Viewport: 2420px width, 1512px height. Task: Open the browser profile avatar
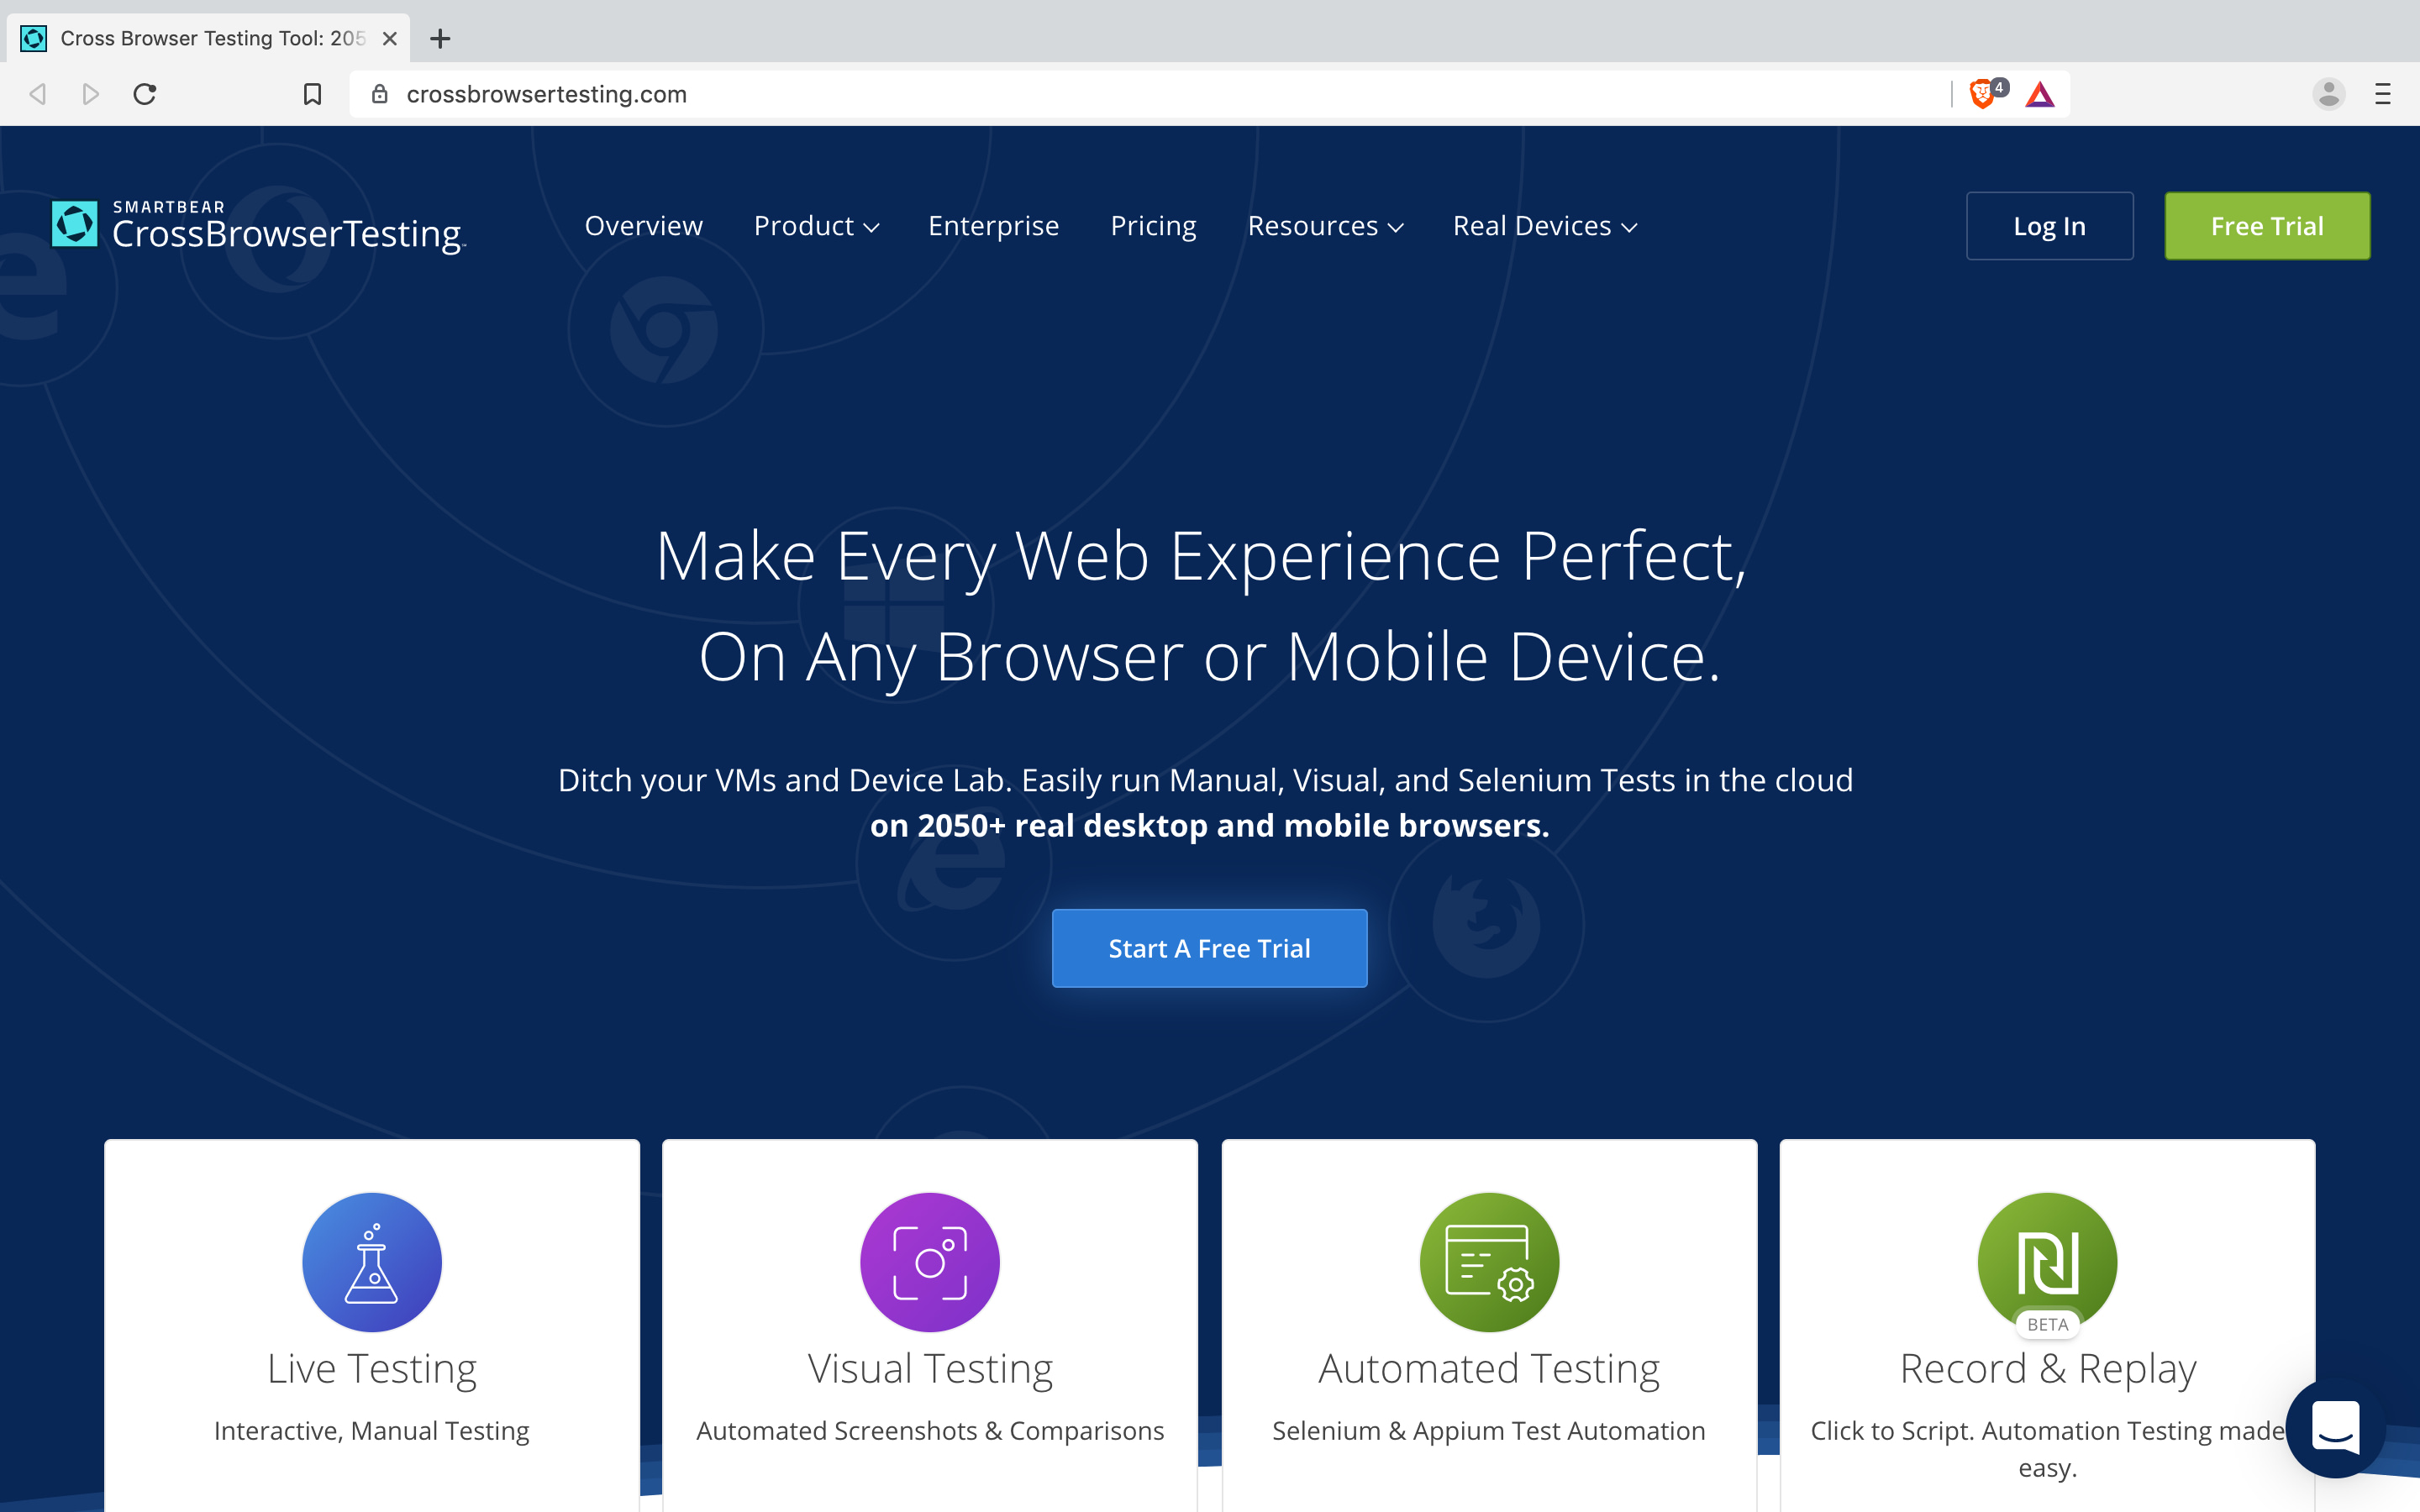(2328, 93)
